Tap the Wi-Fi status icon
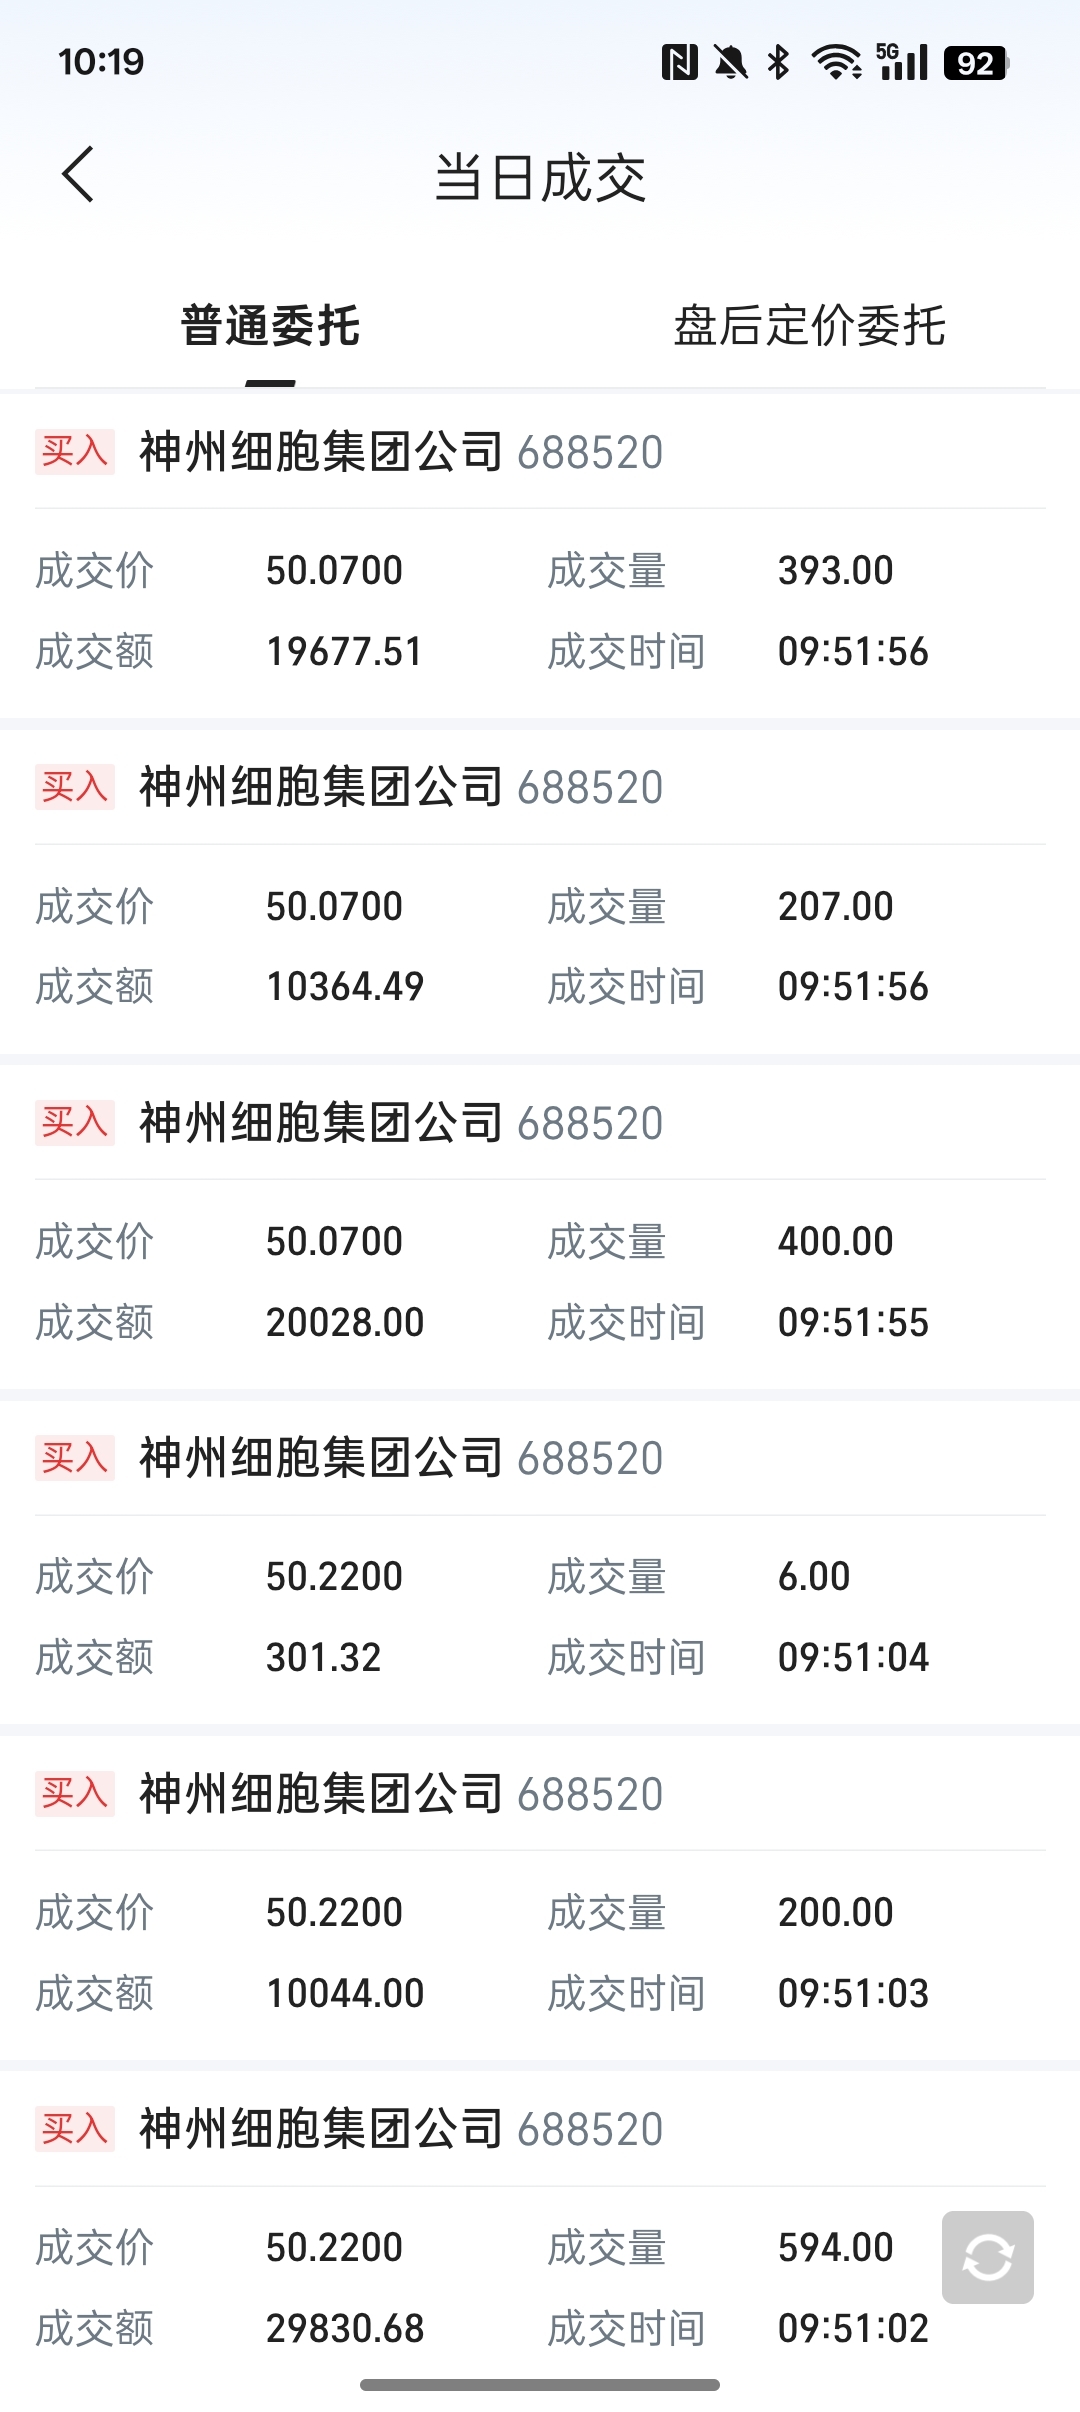Image resolution: width=1080 pixels, height=2412 pixels. click(836, 63)
